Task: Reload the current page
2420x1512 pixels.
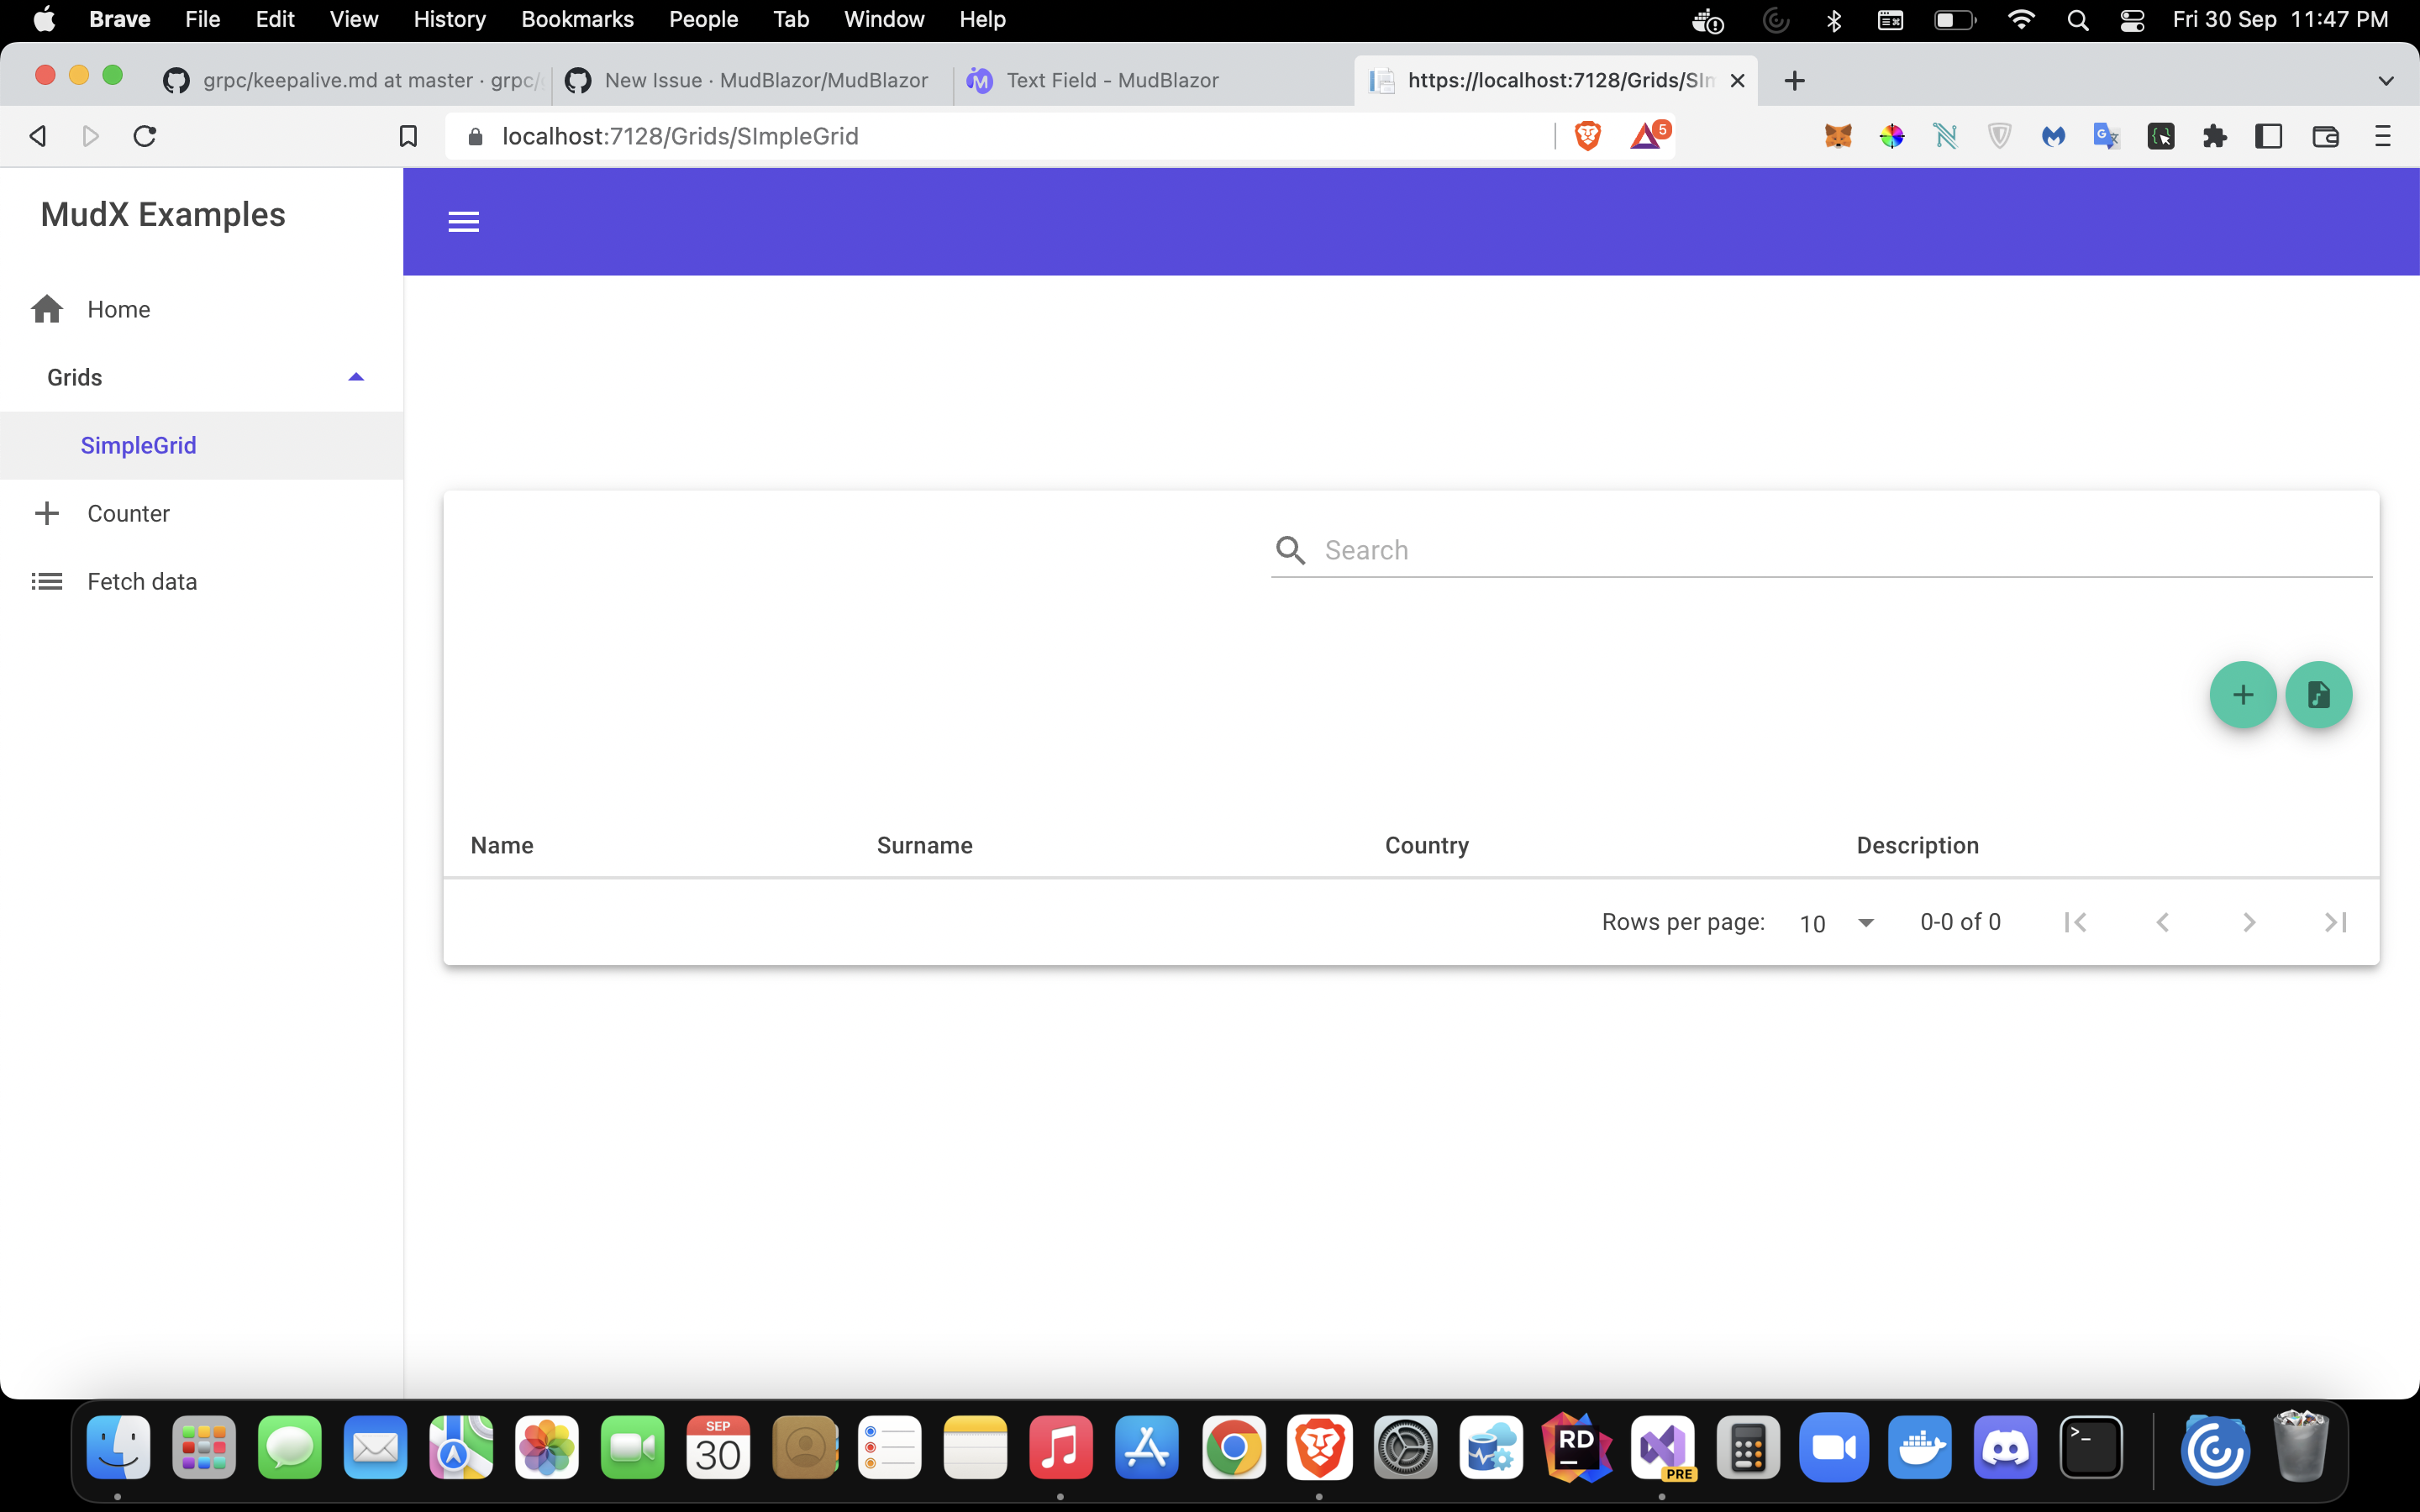Action: click(x=144, y=136)
